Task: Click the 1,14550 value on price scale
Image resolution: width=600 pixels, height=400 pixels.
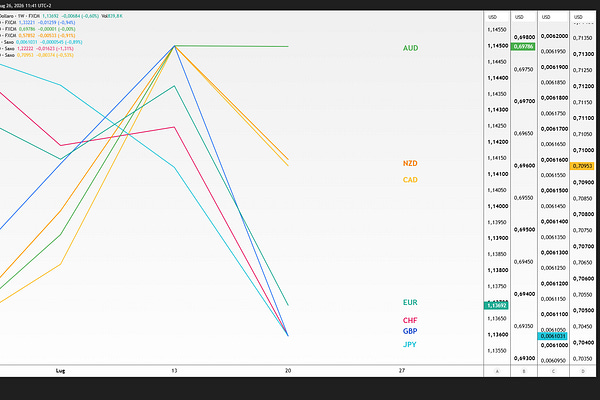Action: tap(497, 30)
